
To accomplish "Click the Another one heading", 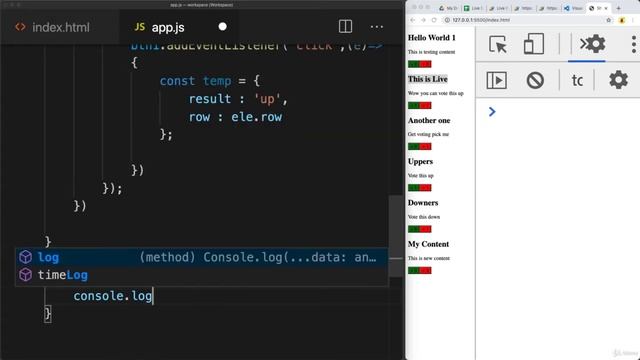I will [x=429, y=120].
